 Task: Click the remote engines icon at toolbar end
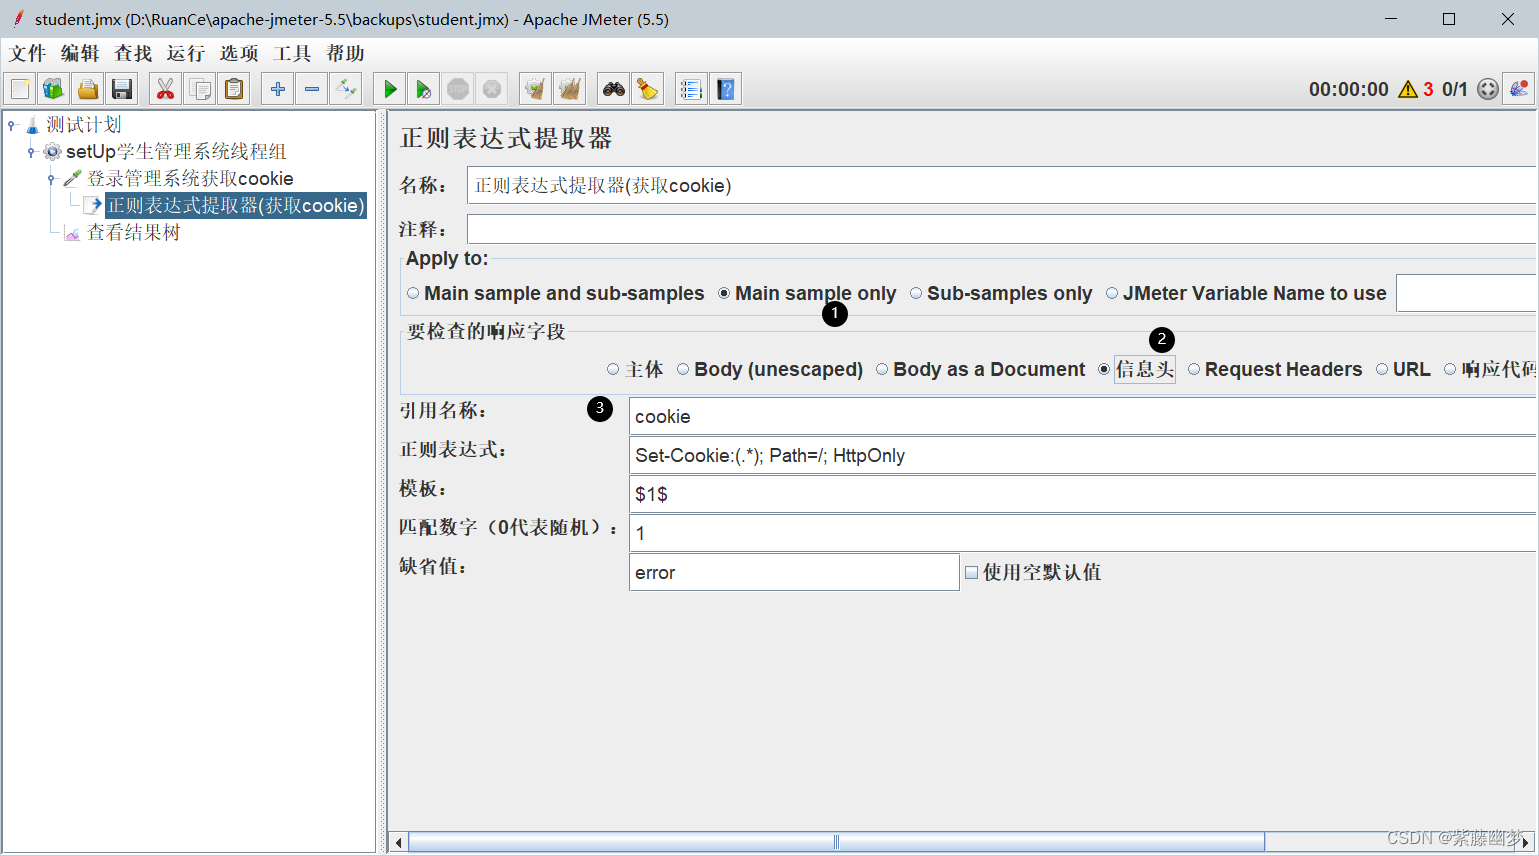[1520, 89]
